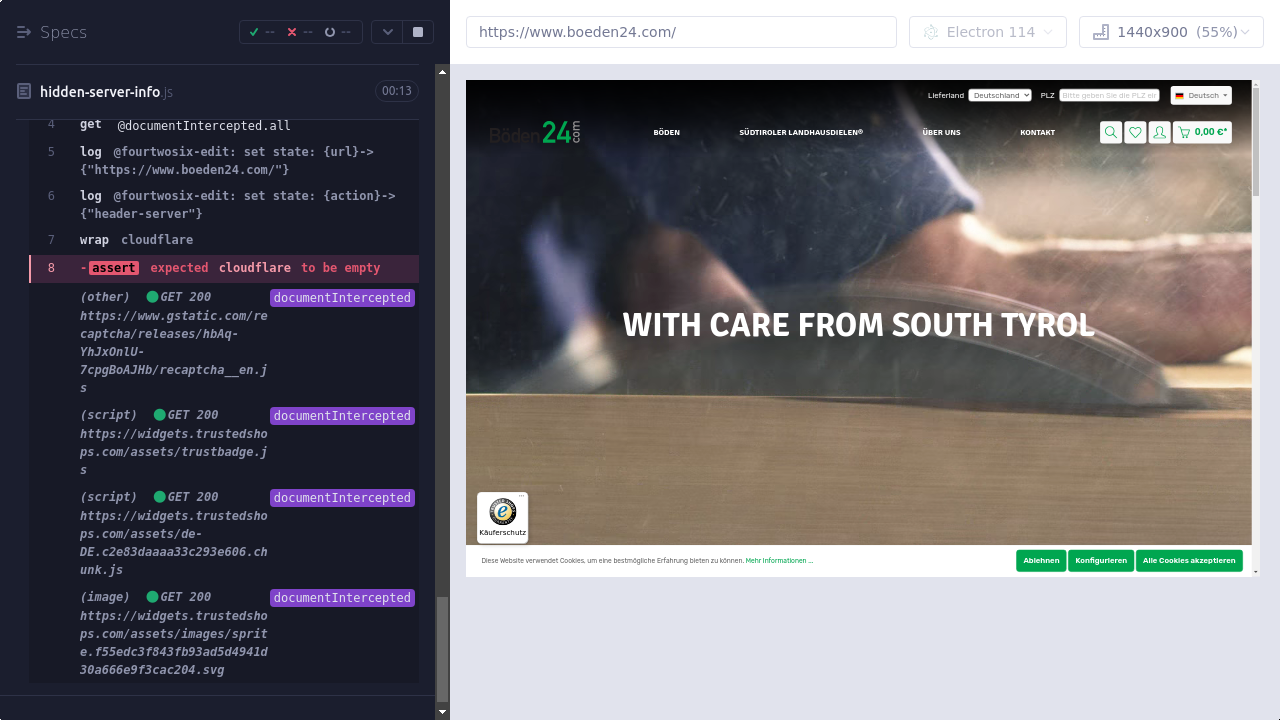Screen dimensions: 1280x720
Task: Follow the Mehr Informationen link
Action: 779,561
